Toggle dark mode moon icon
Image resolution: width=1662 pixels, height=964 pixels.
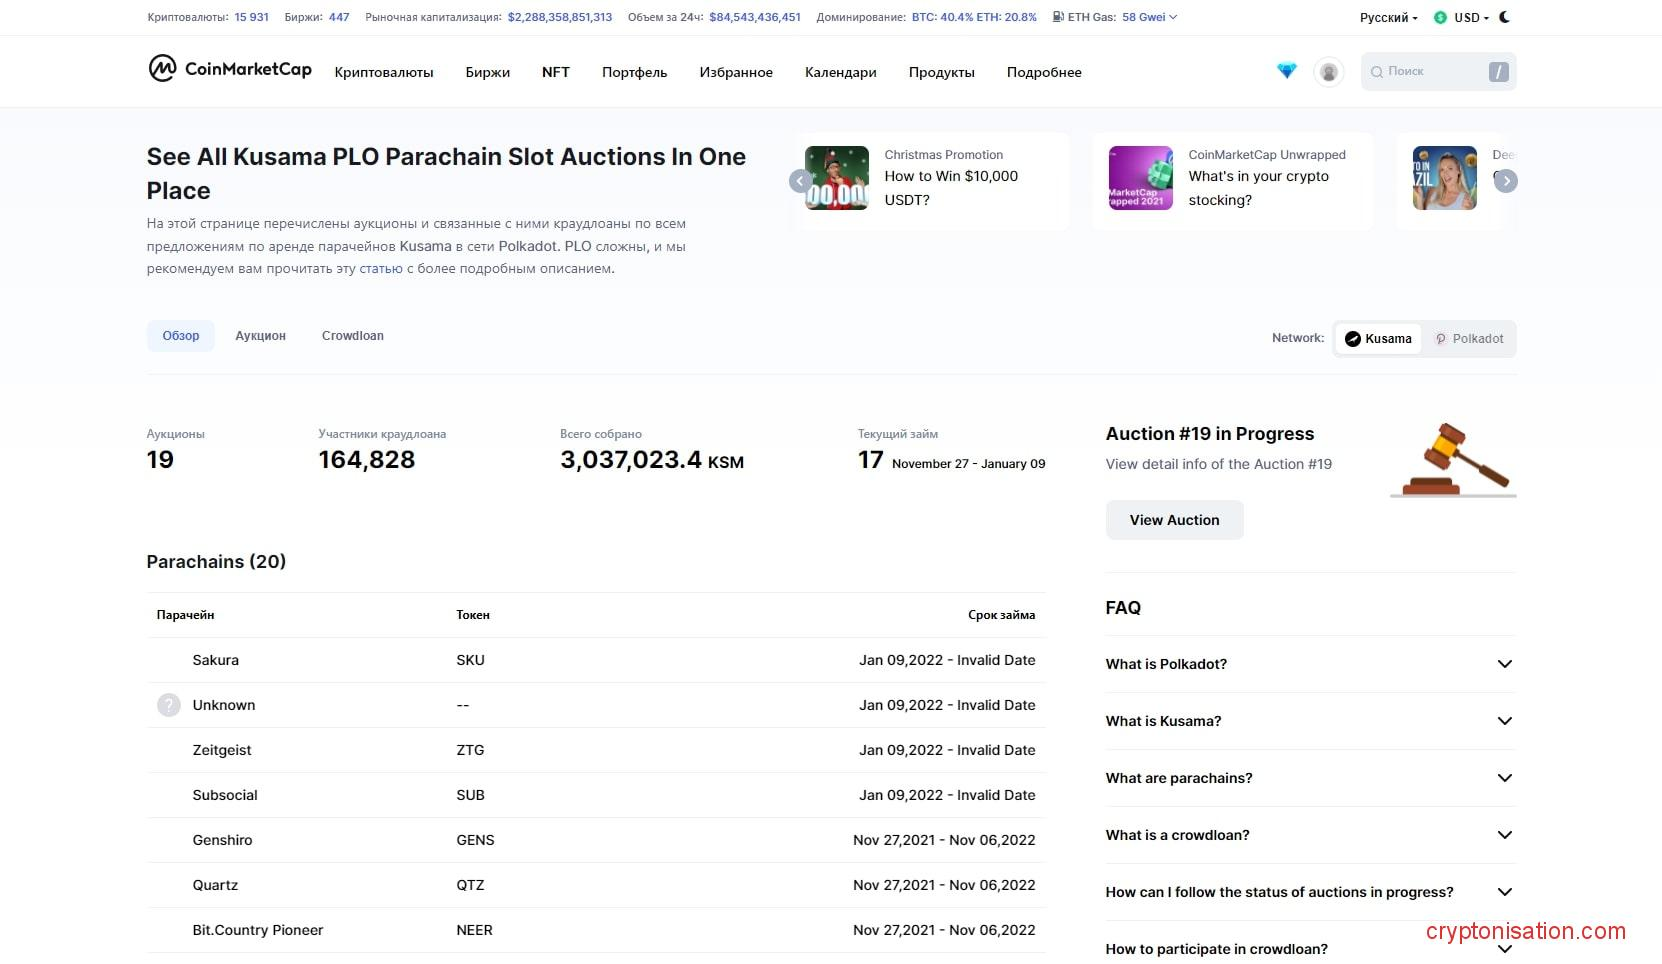click(1505, 17)
